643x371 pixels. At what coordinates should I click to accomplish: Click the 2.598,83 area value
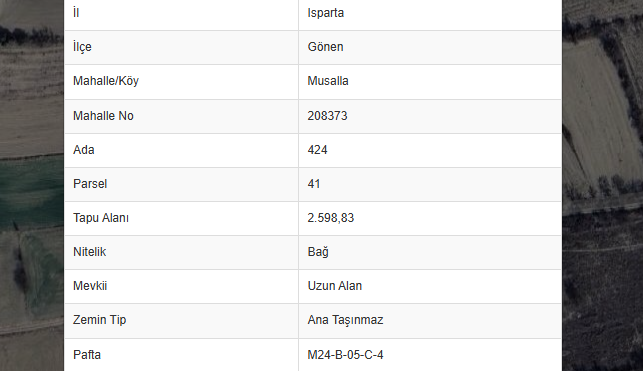pyautogui.click(x=331, y=218)
